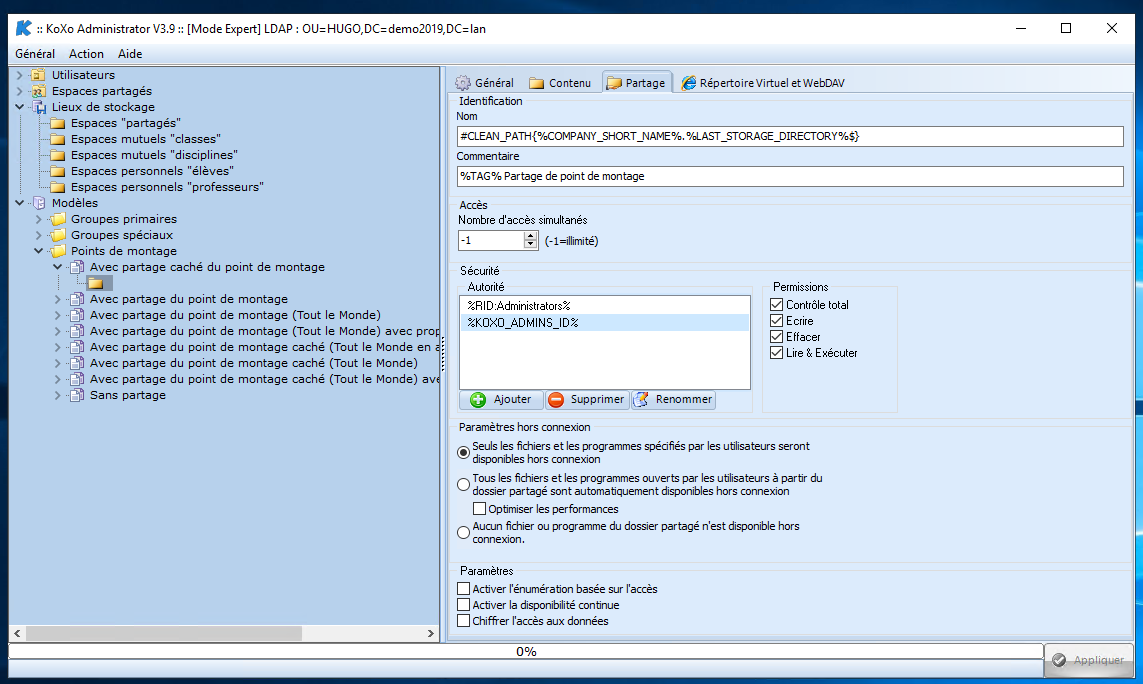
Task: Expand the Groupes spéciaux node
Action: 39,235
